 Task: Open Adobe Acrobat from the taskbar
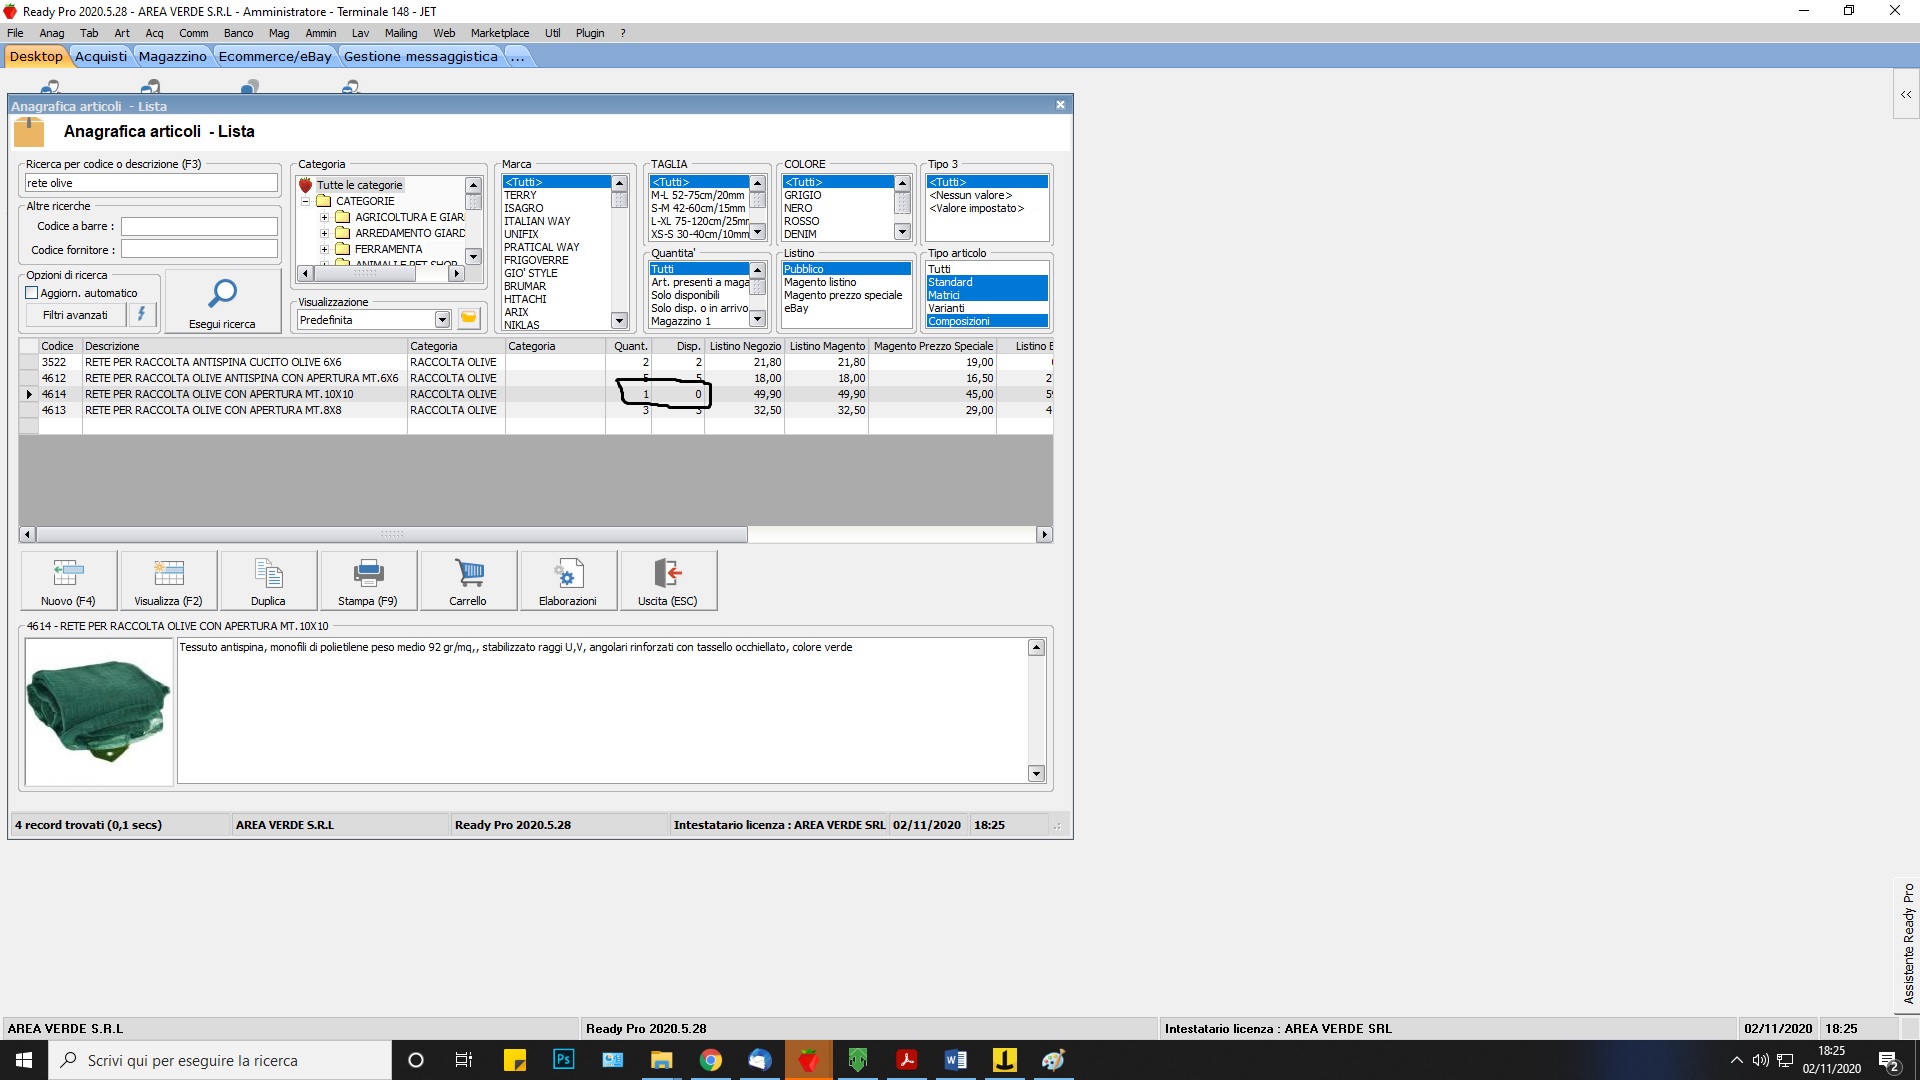(x=907, y=1060)
